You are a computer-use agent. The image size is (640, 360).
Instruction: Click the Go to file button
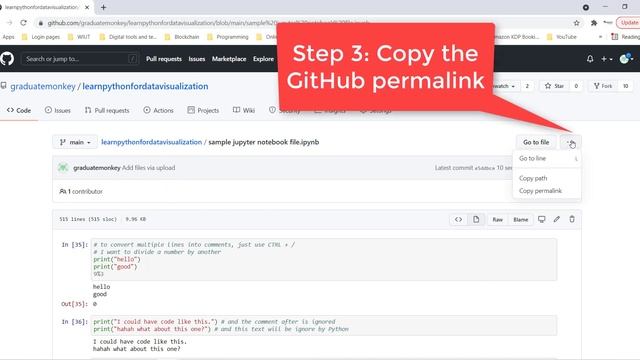click(x=536, y=142)
